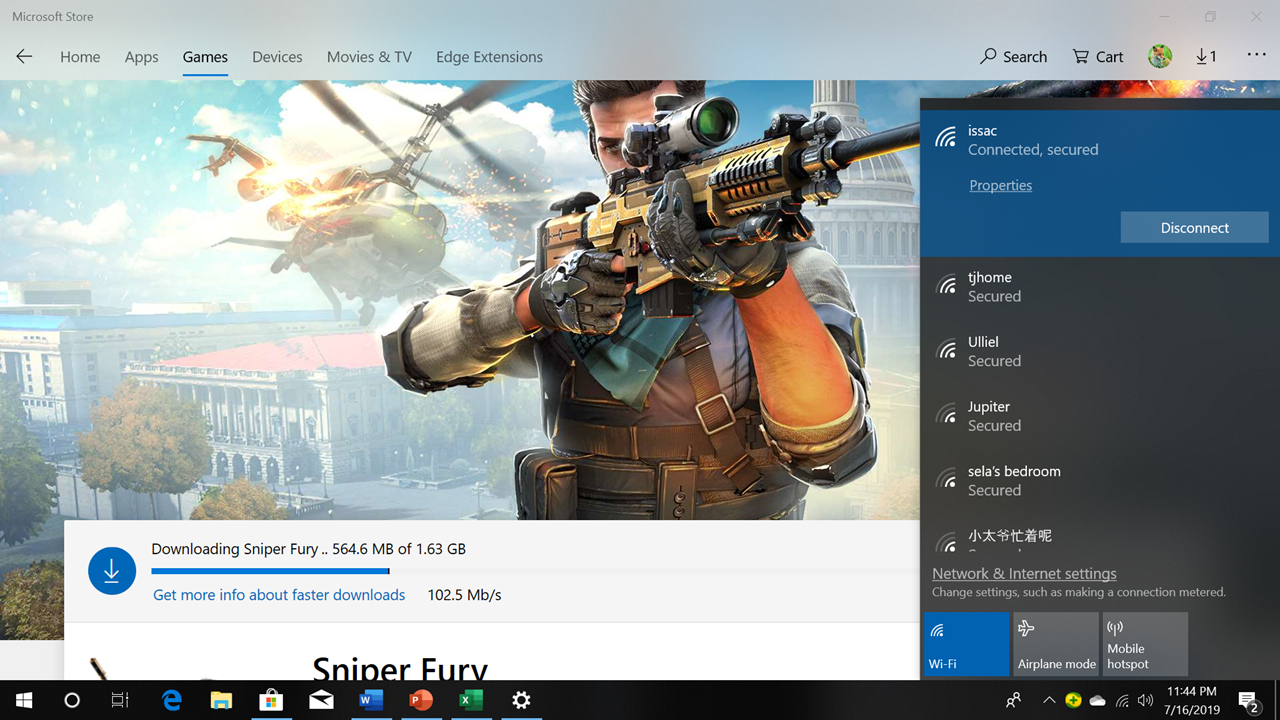Viewport: 1280px width, 720px height.
Task: Toggle the Wi-Fi quick action tile
Action: (x=966, y=644)
